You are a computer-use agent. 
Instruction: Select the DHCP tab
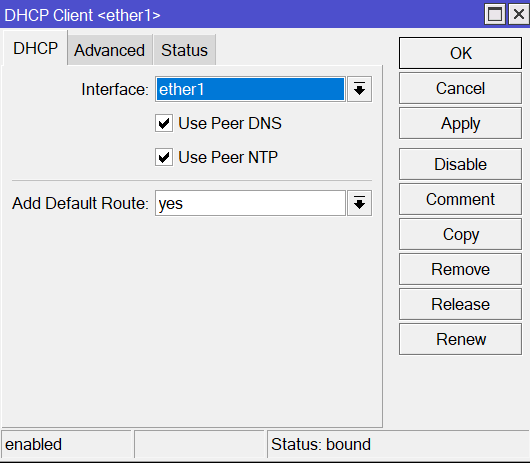pyautogui.click(x=35, y=48)
